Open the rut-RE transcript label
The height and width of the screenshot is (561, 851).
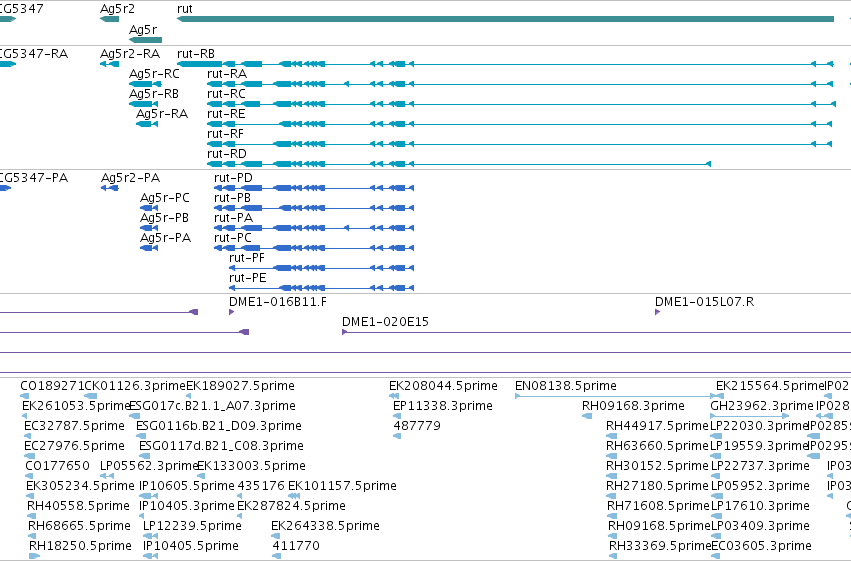(x=226, y=114)
